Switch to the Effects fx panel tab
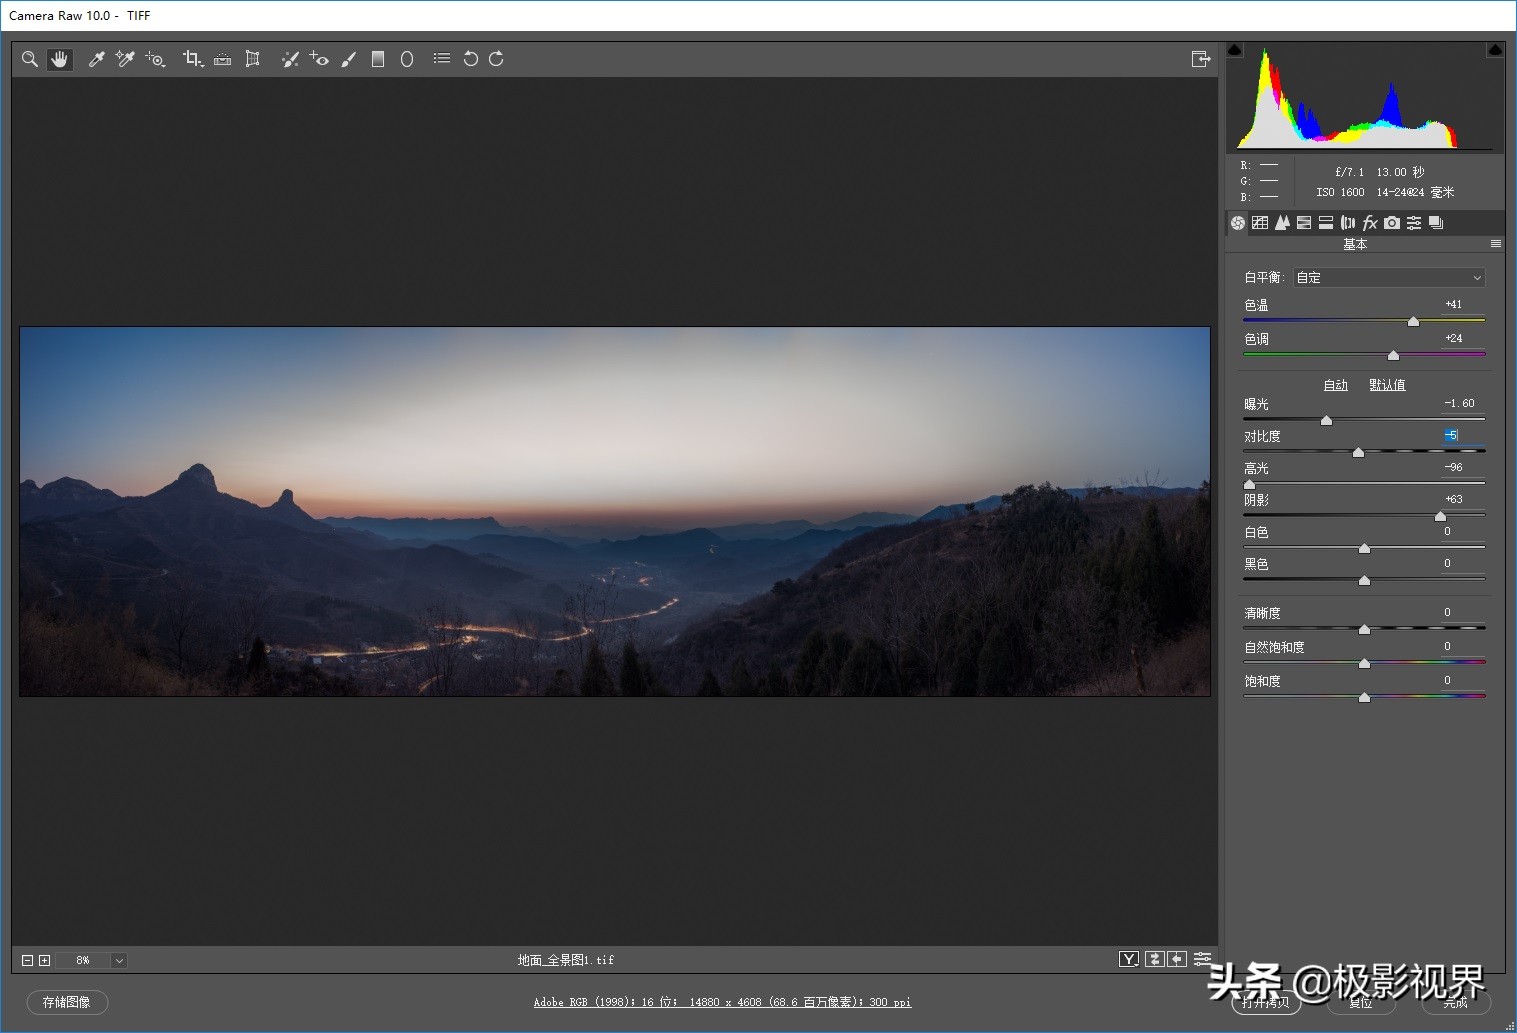This screenshot has height=1033, width=1517. click(x=1370, y=223)
